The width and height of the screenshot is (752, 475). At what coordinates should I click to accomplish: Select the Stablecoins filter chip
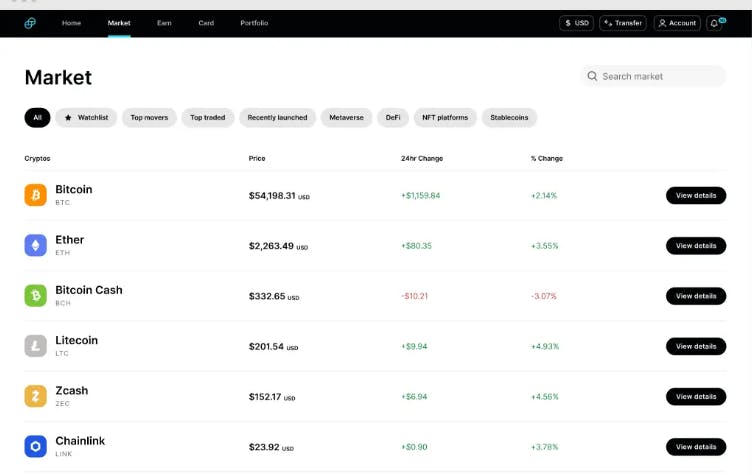point(509,118)
